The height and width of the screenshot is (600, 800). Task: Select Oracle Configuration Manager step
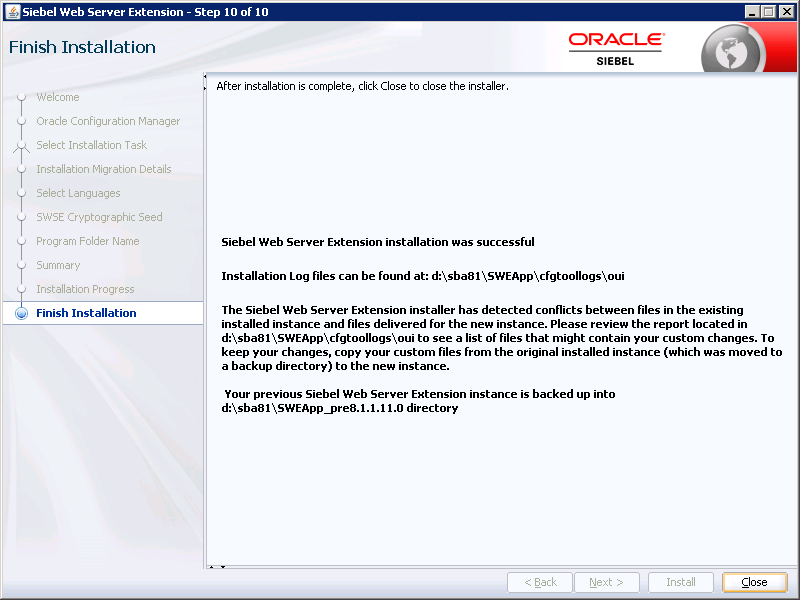point(108,121)
